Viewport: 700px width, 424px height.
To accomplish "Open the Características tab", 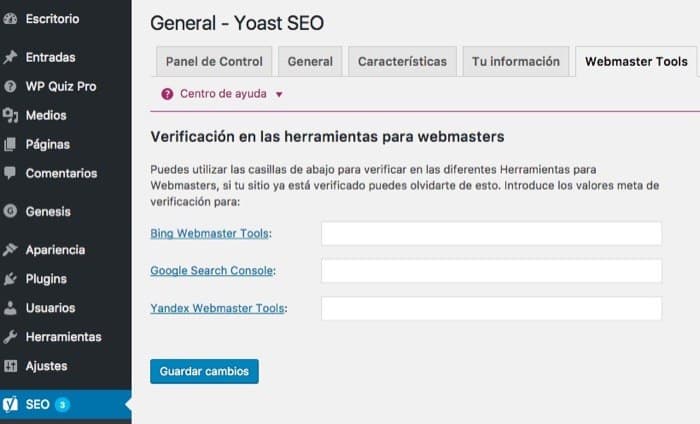I will click(x=402, y=61).
